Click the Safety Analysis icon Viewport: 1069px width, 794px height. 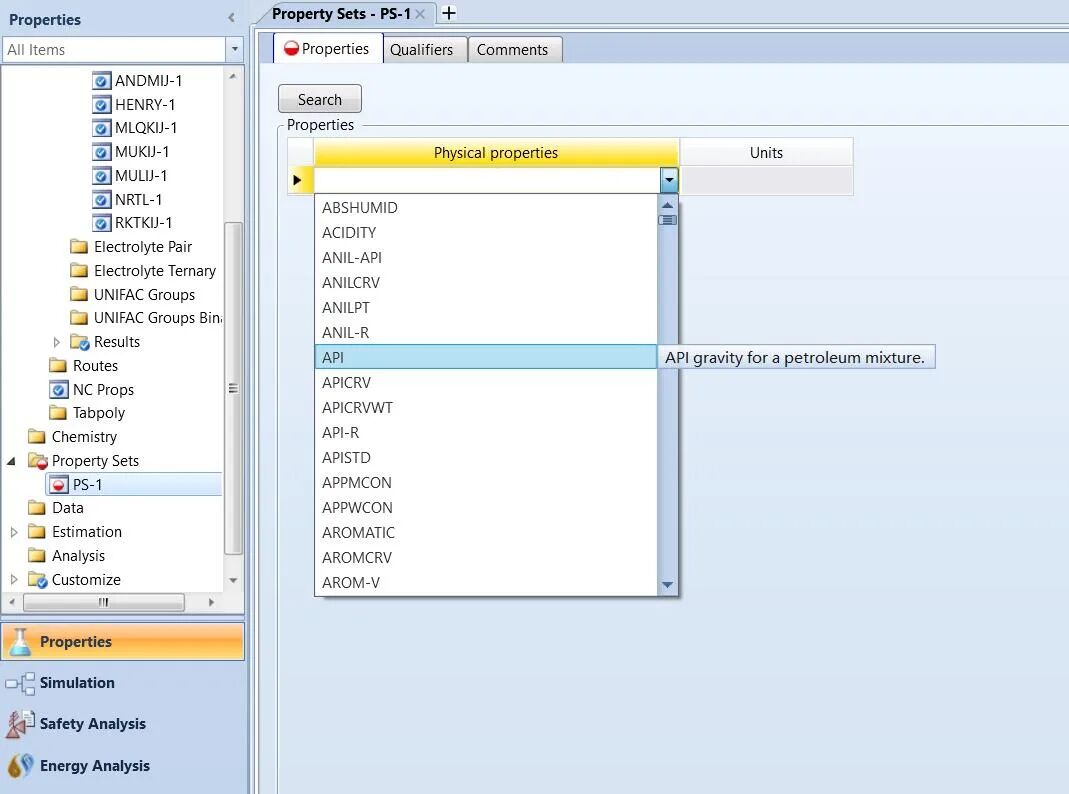(20, 724)
